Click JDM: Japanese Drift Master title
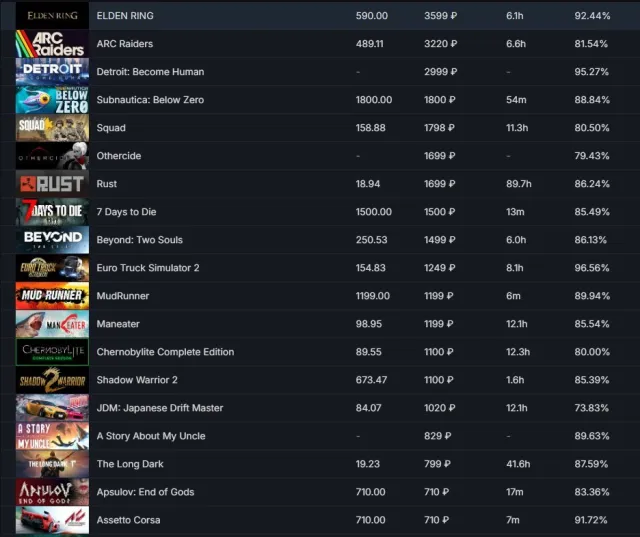 pyautogui.click(x=160, y=408)
